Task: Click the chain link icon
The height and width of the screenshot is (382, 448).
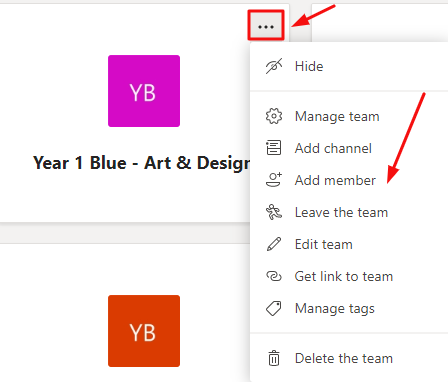Action: (x=274, y=276)
